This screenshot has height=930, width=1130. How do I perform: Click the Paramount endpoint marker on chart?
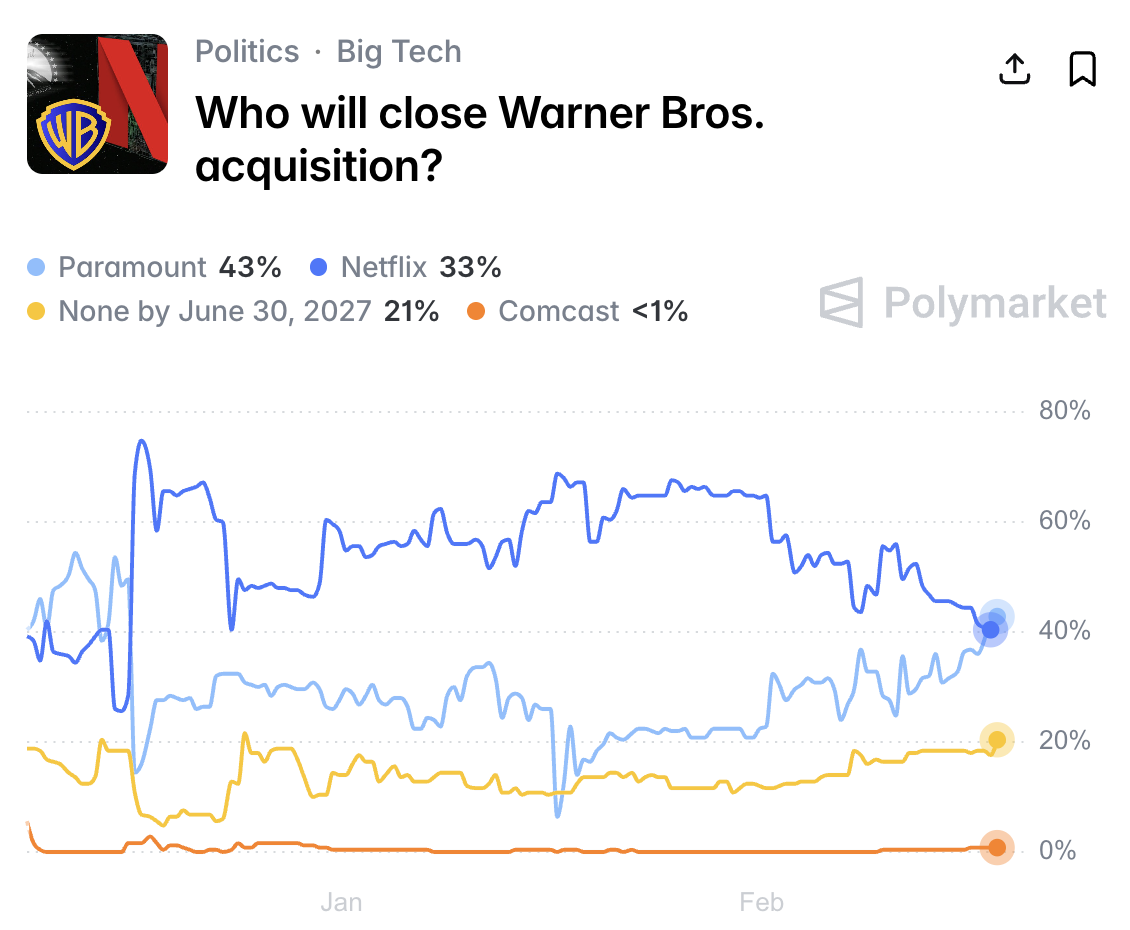(x=997, y=617)
